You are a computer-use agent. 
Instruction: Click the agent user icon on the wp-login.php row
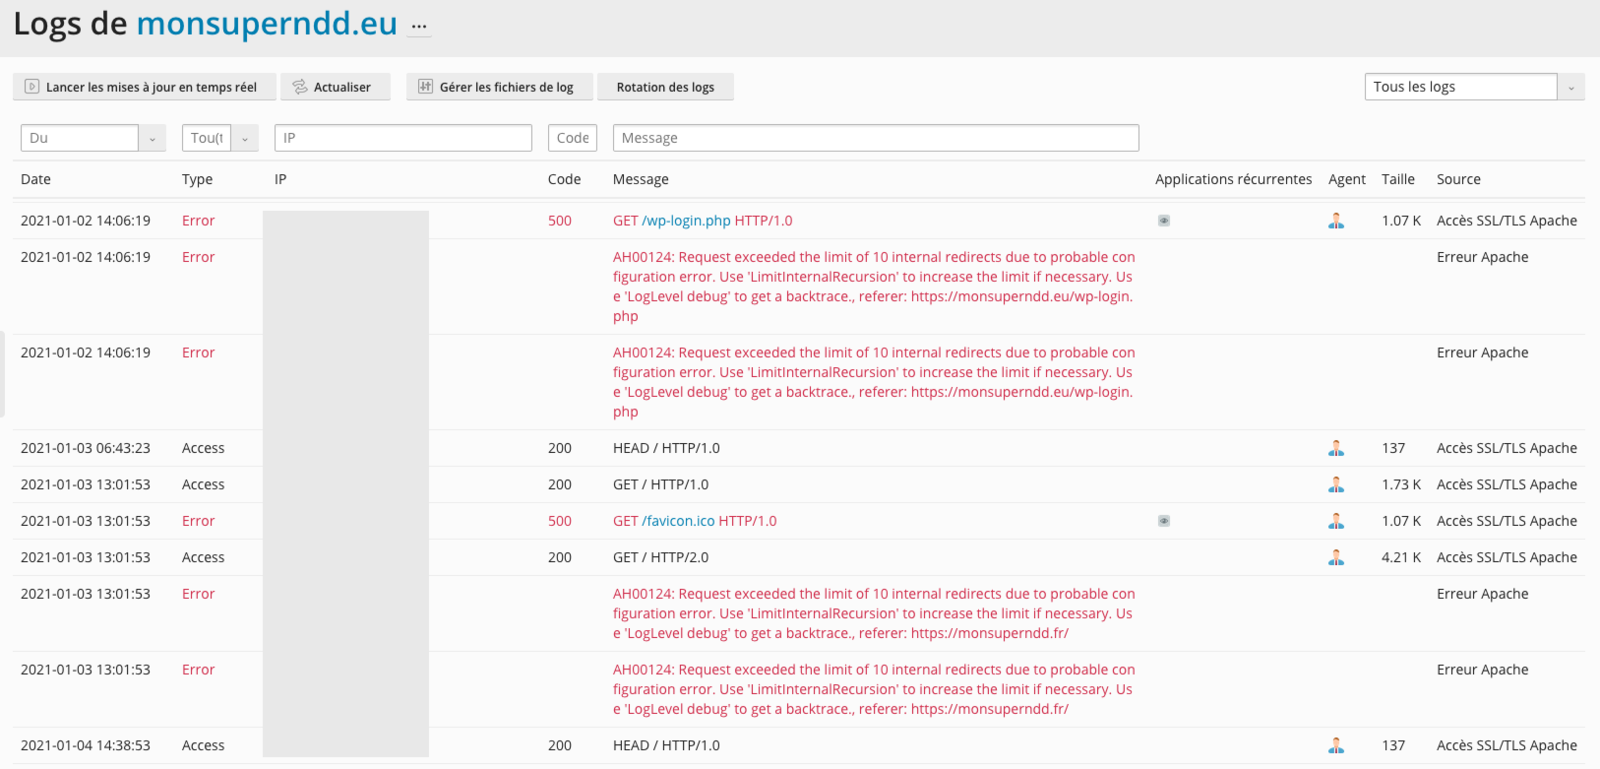(1336, 221)
